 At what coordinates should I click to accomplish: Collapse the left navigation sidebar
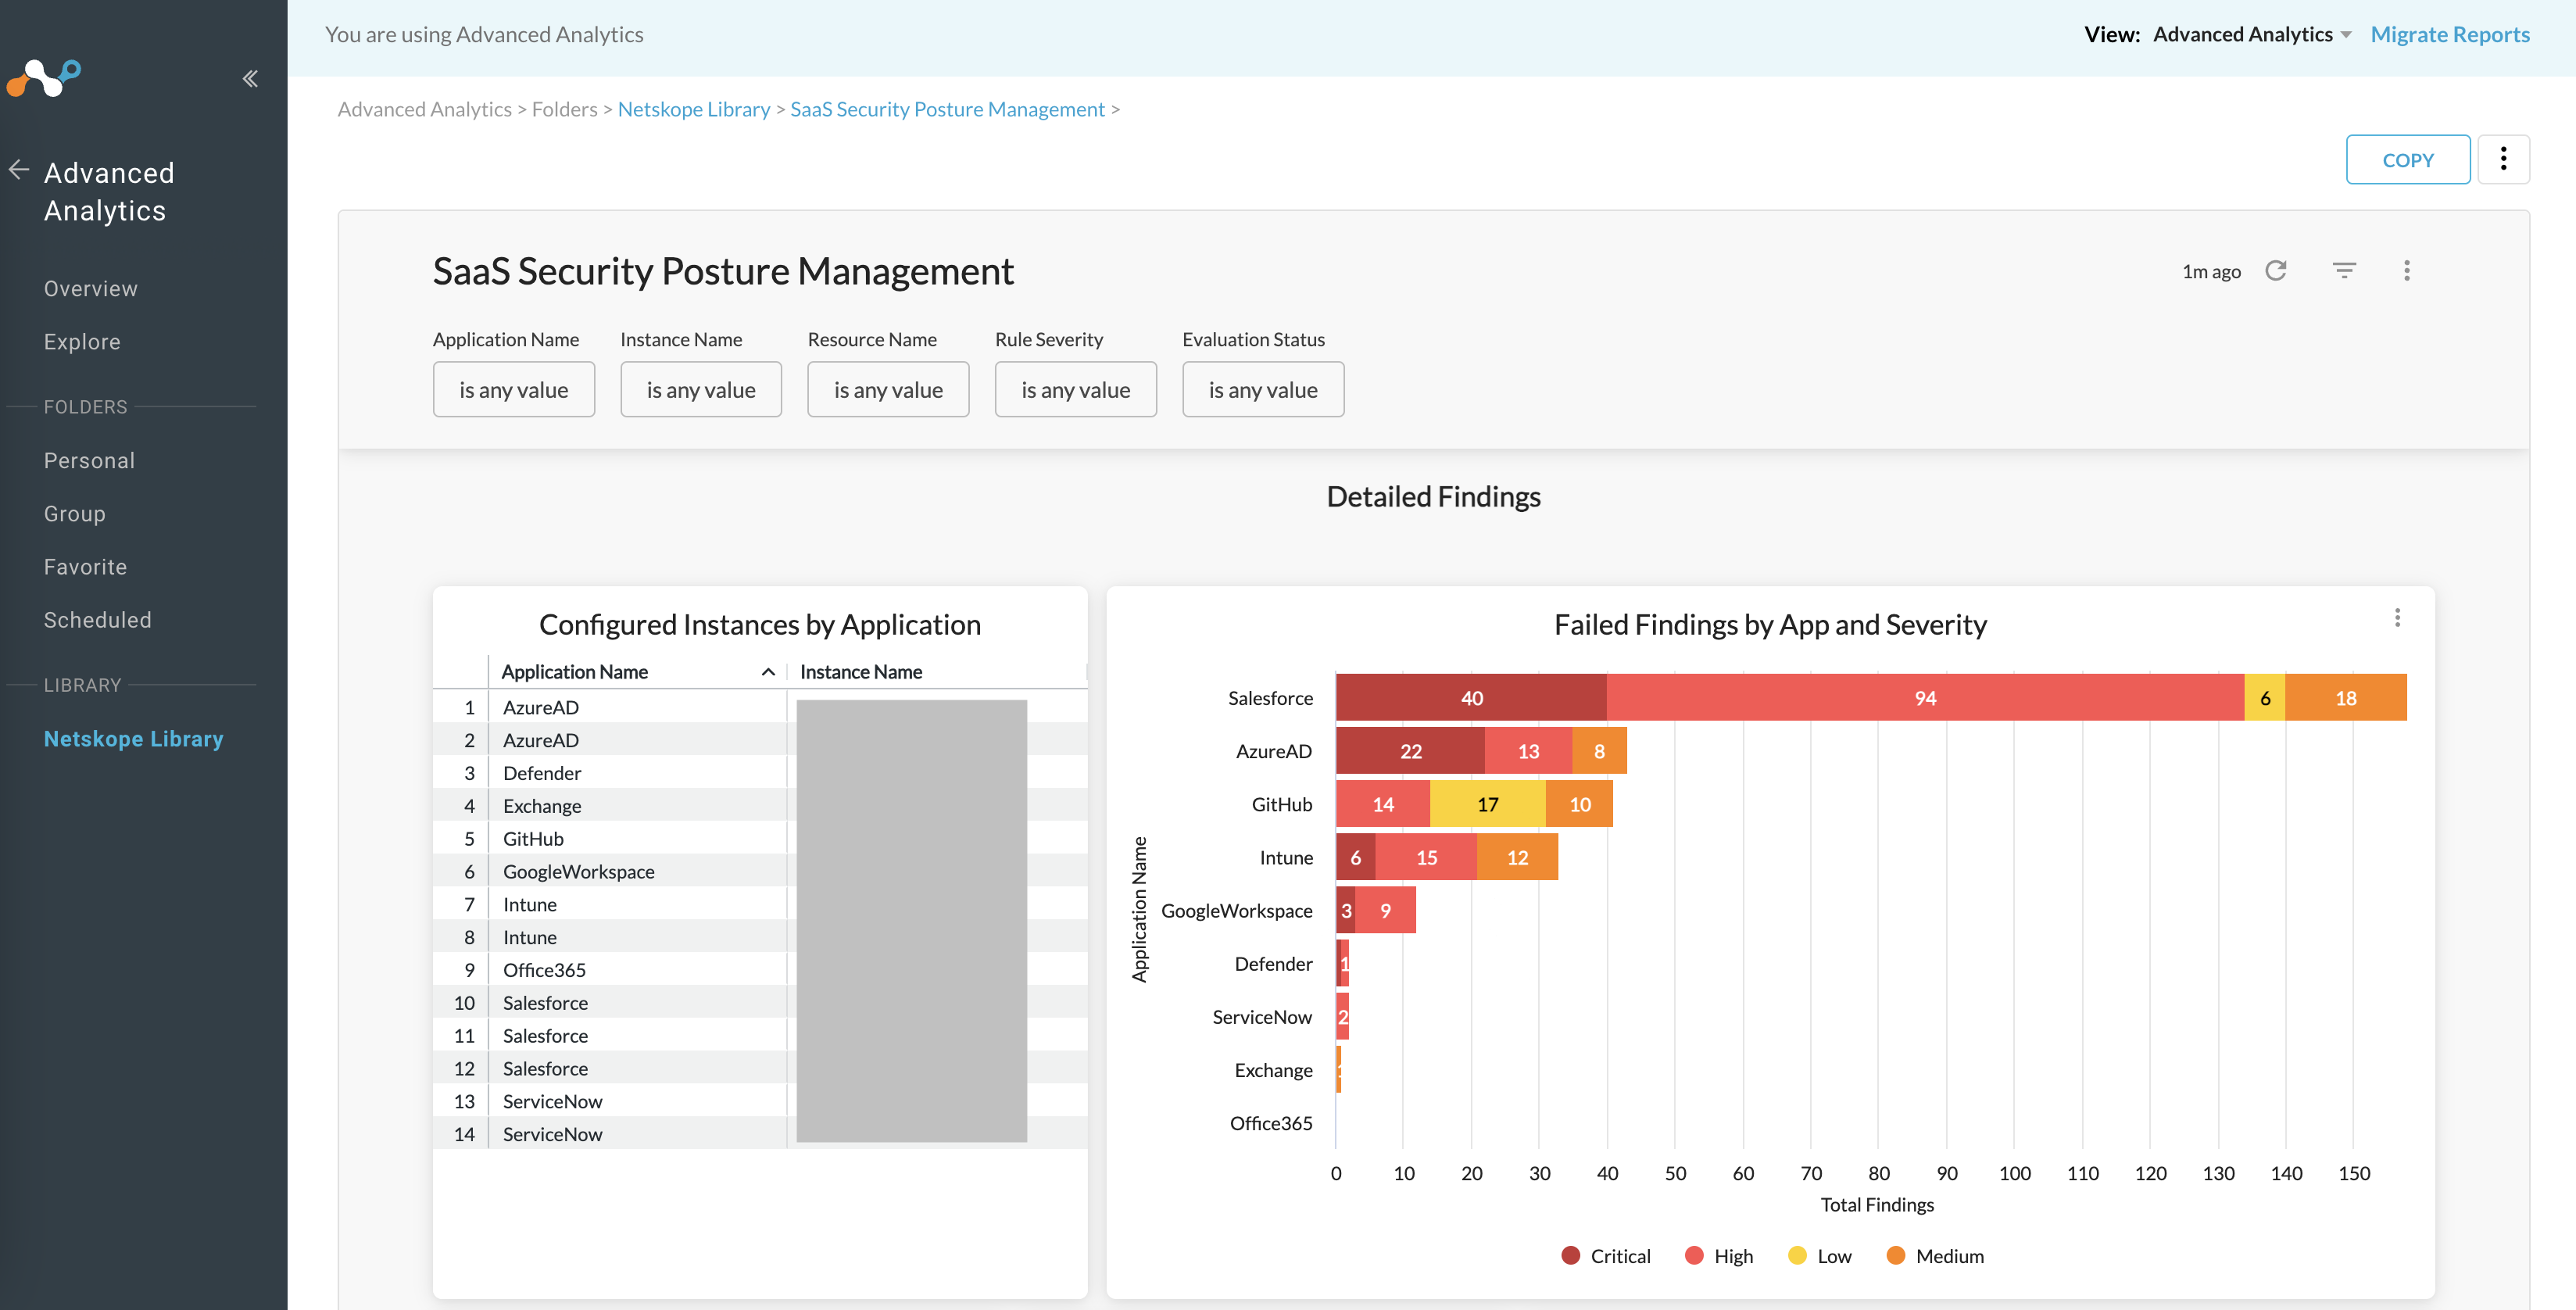point(250,78)
